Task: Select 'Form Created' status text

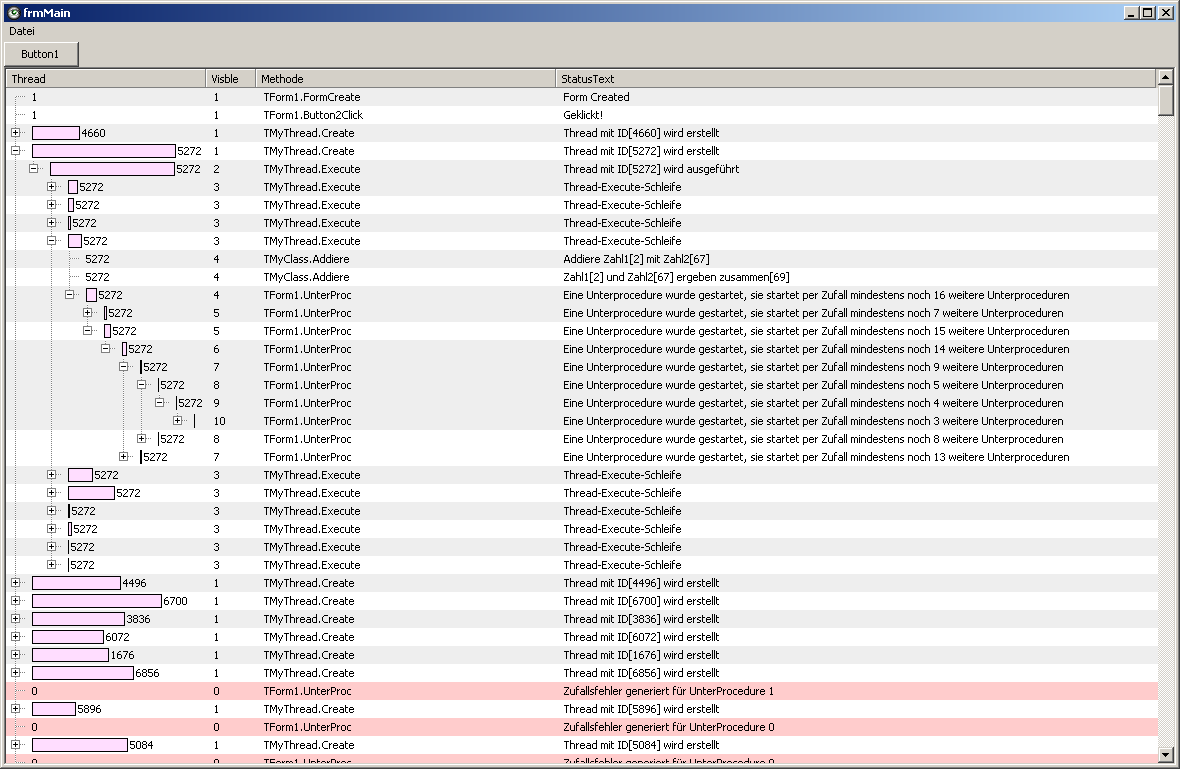Action: [596, 97]
